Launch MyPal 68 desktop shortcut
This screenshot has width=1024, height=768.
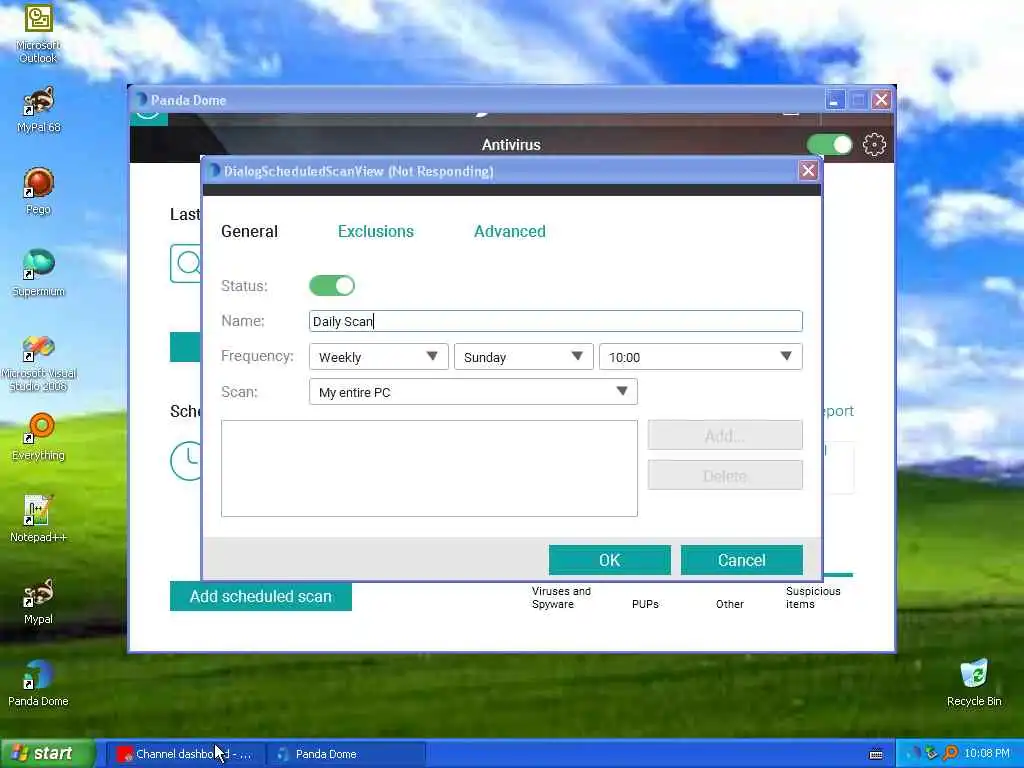point(38,110)
